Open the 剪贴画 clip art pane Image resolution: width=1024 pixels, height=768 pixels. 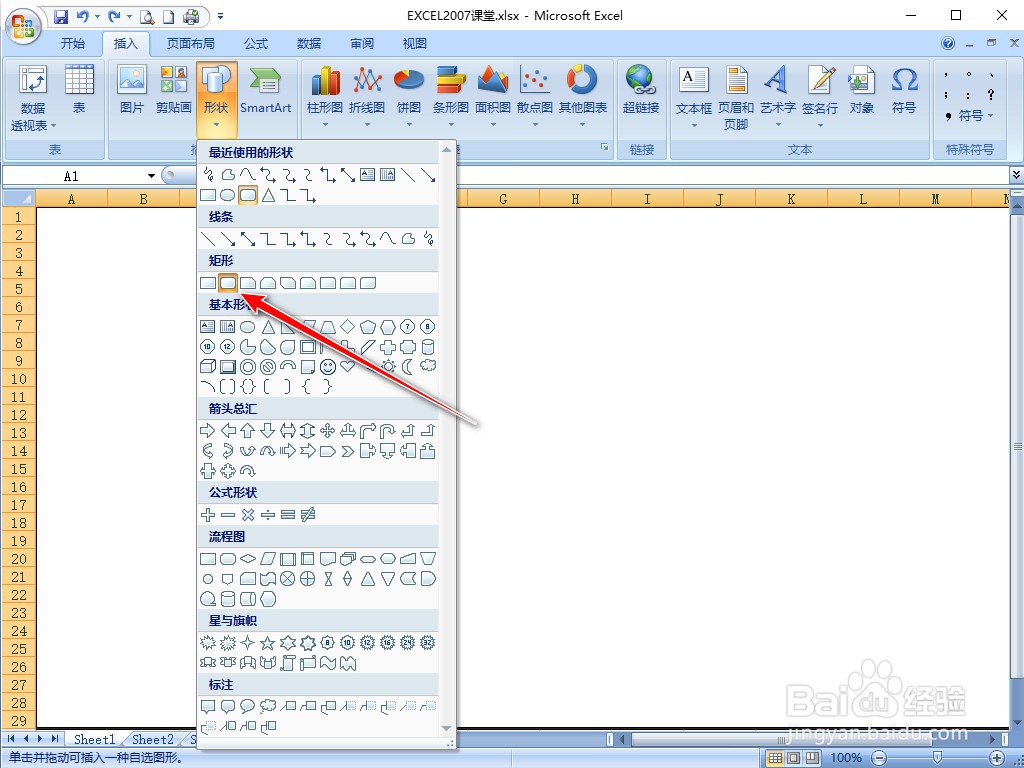(x=174, y=90)
